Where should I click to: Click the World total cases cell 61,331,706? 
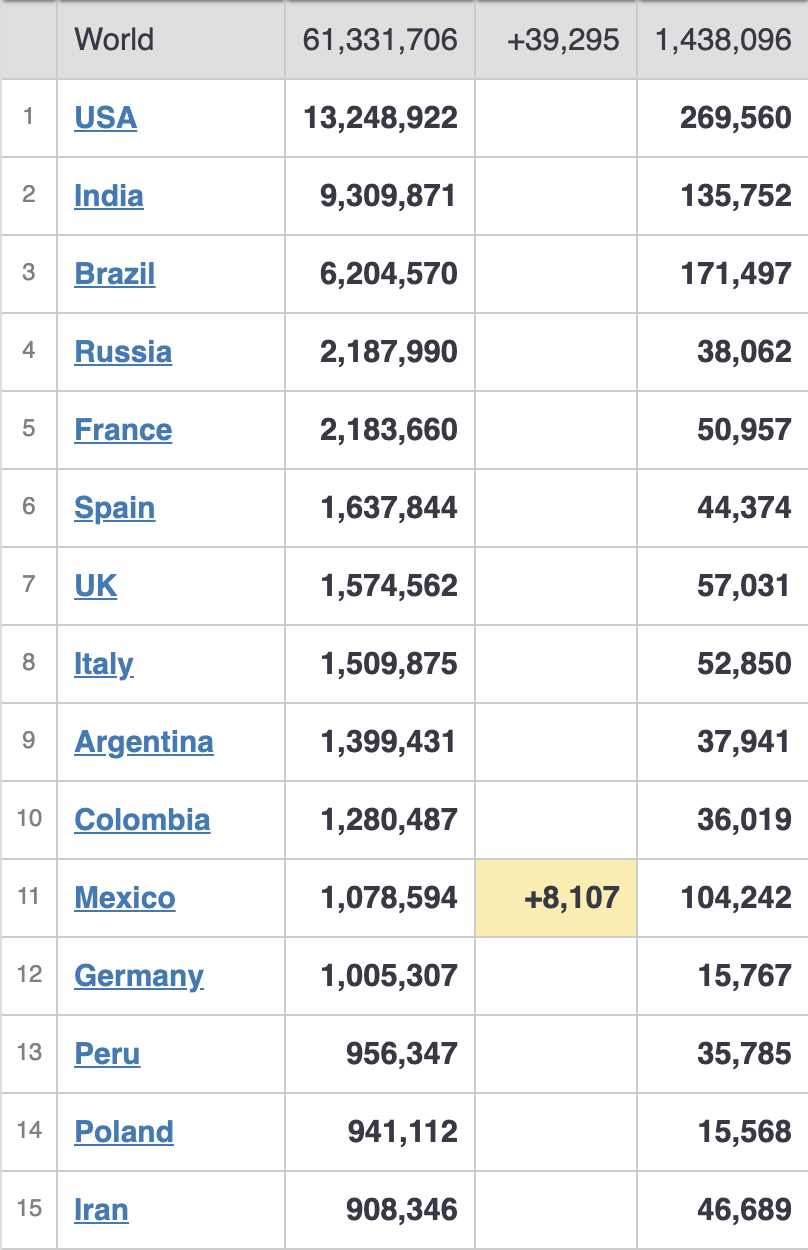380,40
